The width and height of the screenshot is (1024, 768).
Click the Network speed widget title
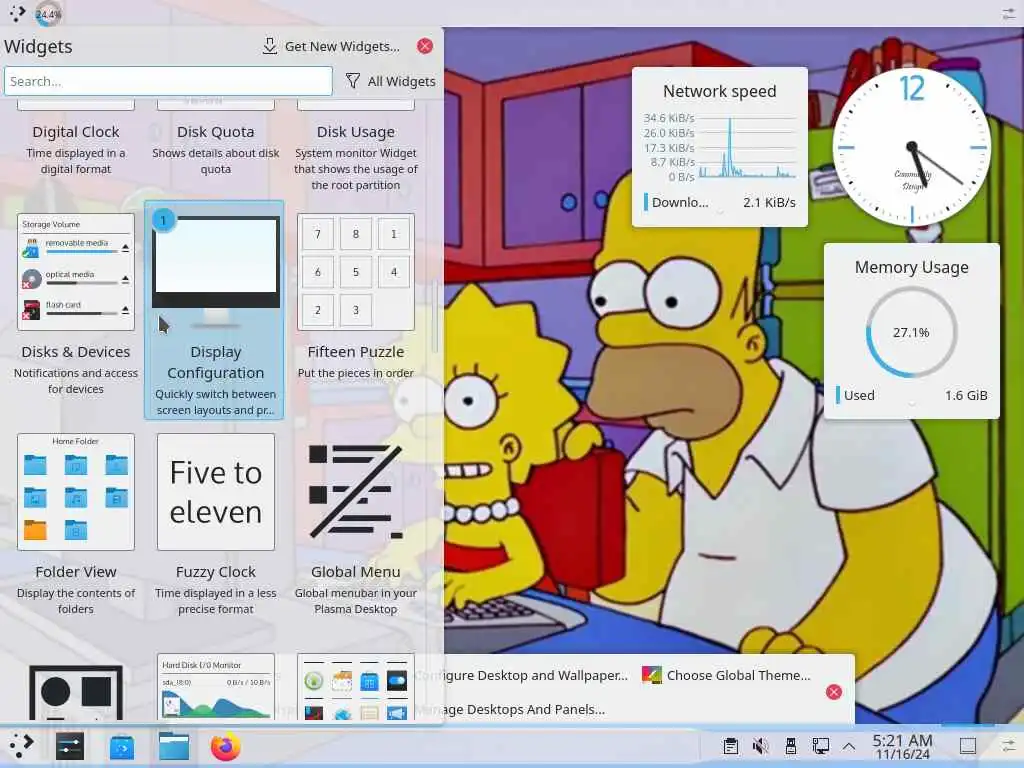tap(720, 91)
